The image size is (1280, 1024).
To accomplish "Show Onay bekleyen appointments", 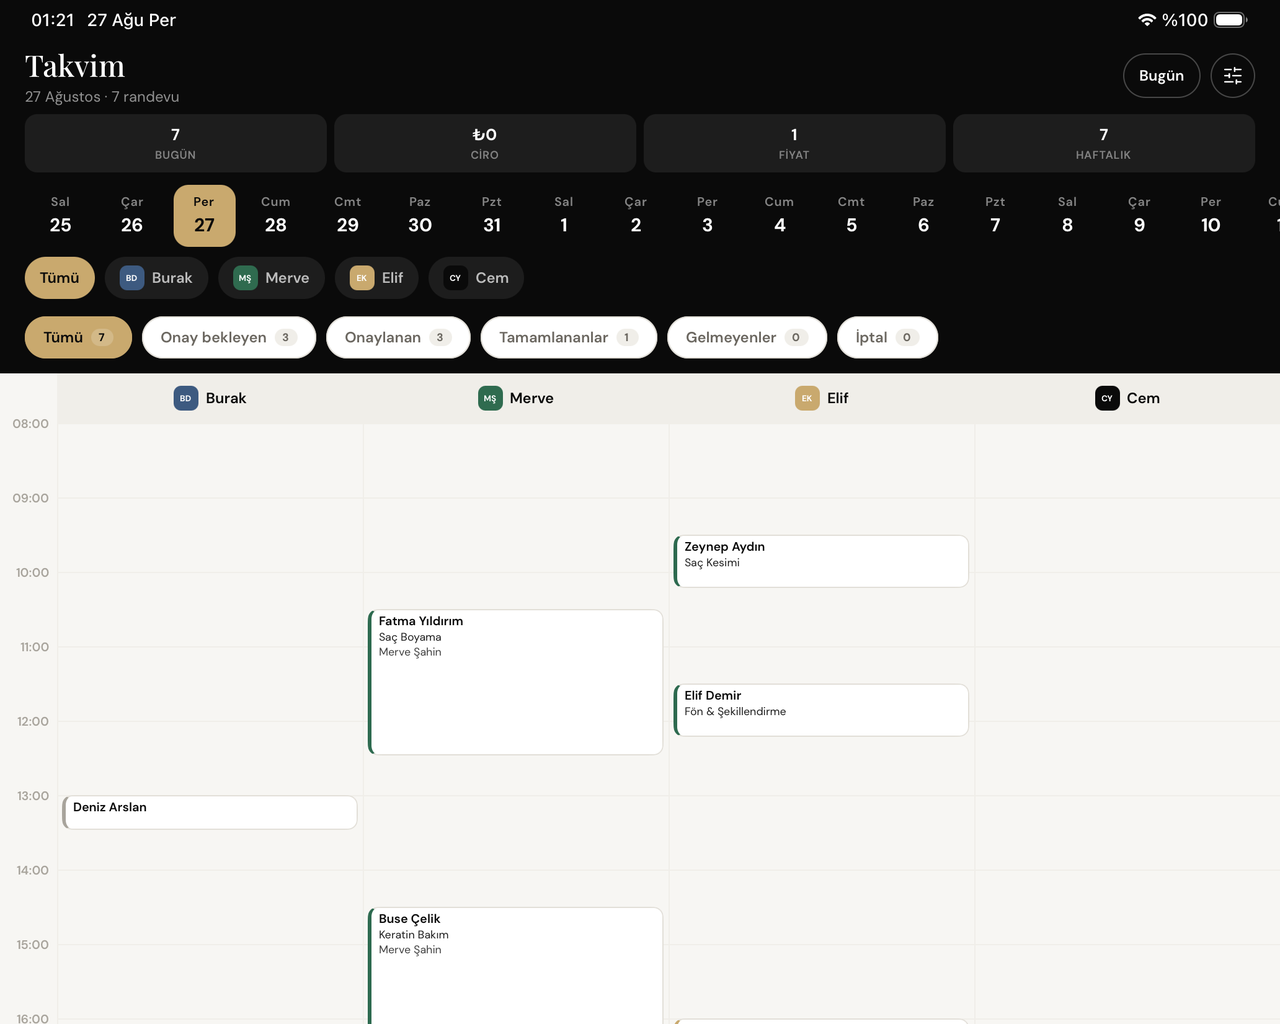I will 229,337.
